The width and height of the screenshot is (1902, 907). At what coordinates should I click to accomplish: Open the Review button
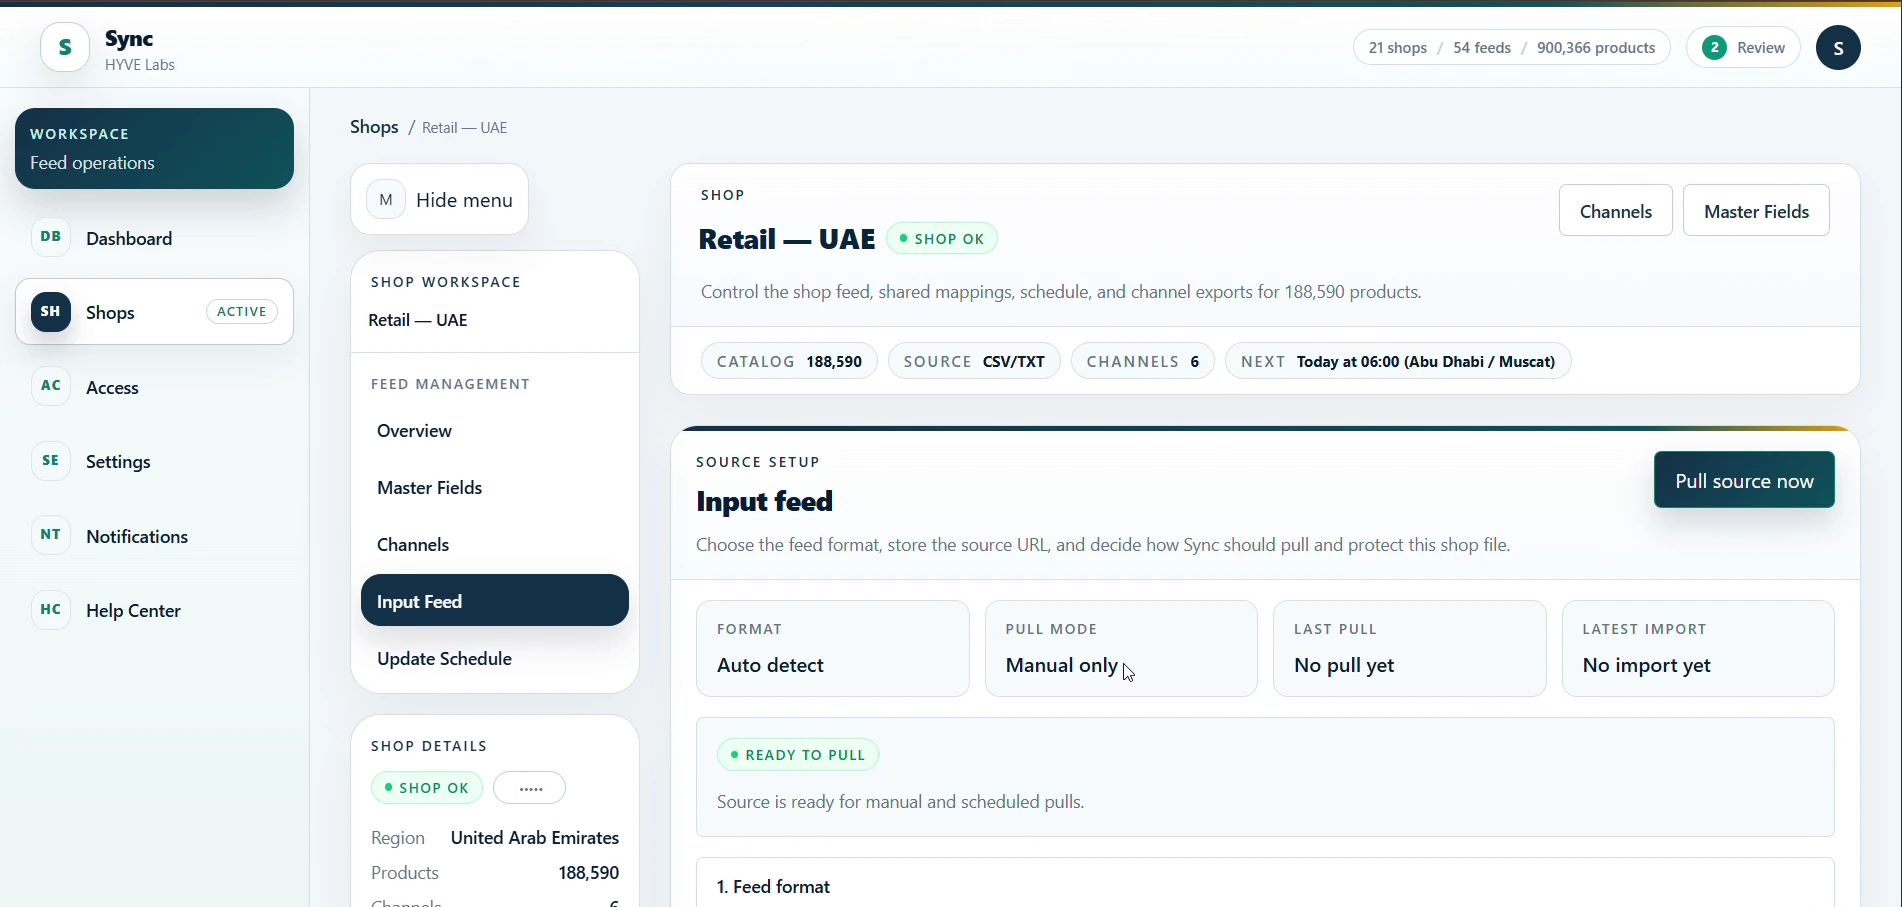[1743, 48]
